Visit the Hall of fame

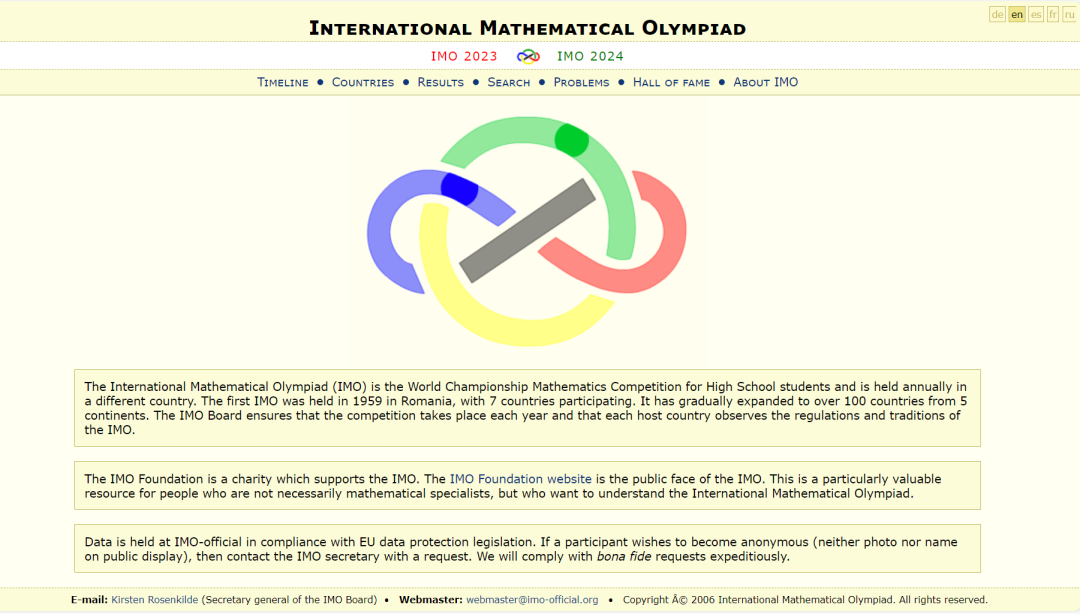pos(672,82)
